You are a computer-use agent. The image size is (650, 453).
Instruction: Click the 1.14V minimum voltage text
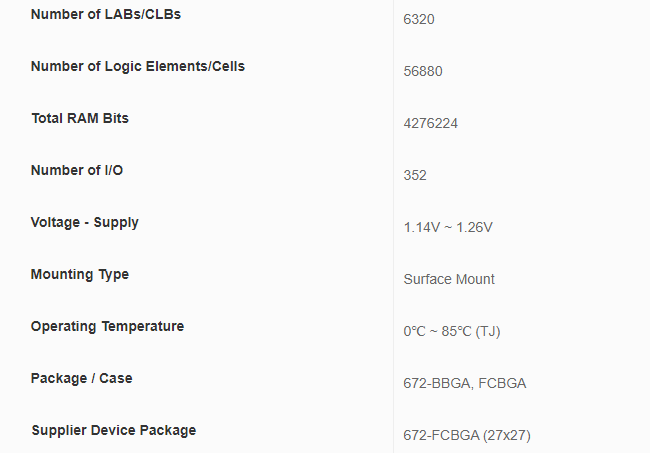pos(421,227)
